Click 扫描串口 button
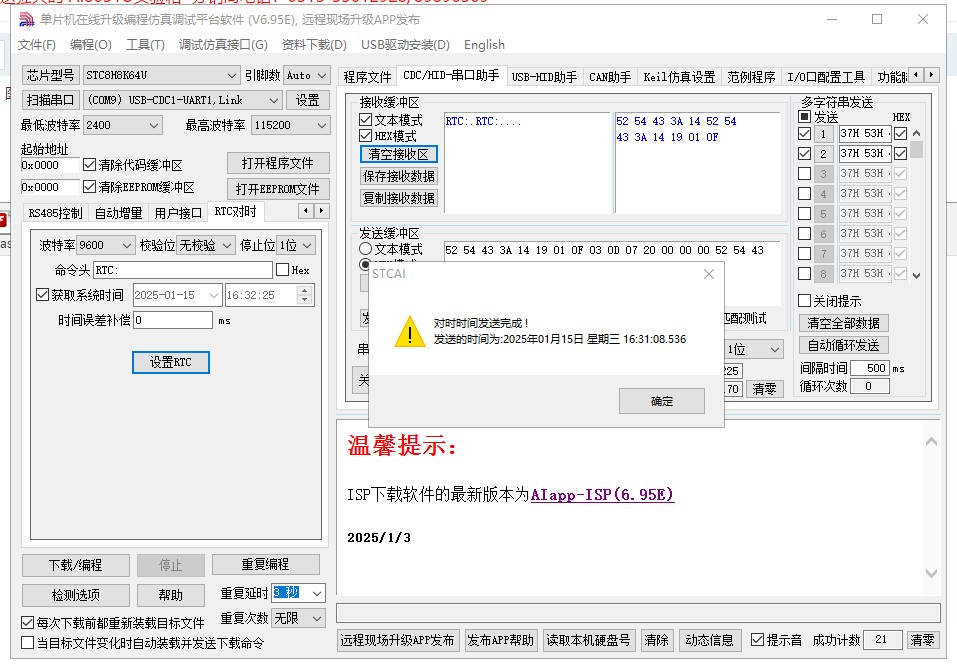The width and height of the screenshot is (957, 665). pos(51,100)
